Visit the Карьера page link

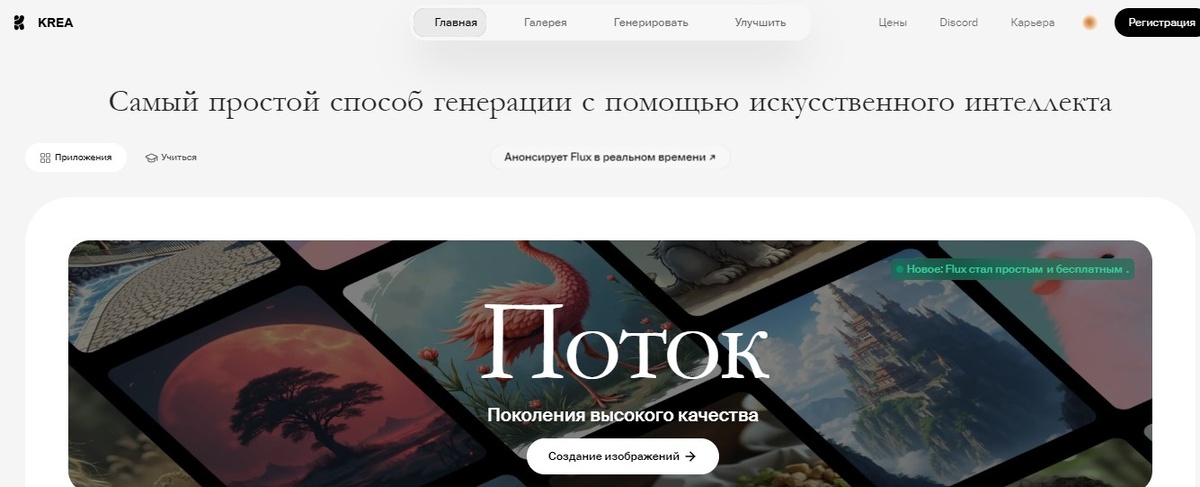(x=1033, y=22)
